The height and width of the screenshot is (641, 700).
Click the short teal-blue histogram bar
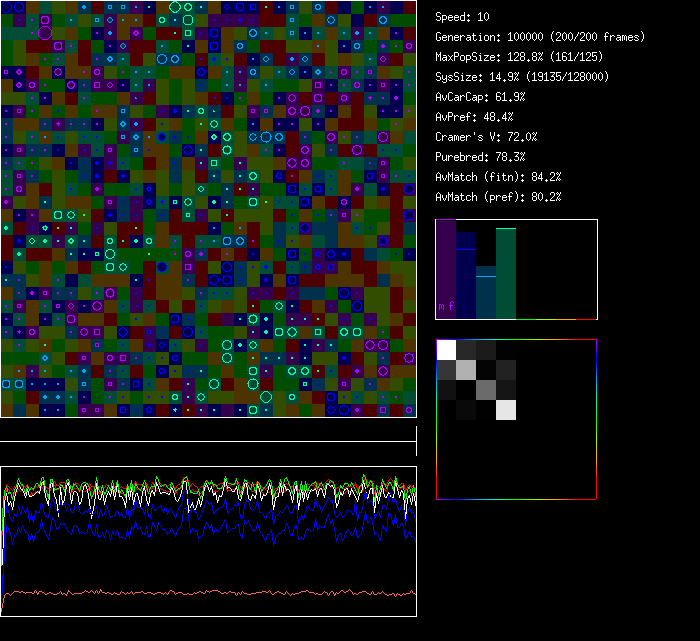[486, 295]
